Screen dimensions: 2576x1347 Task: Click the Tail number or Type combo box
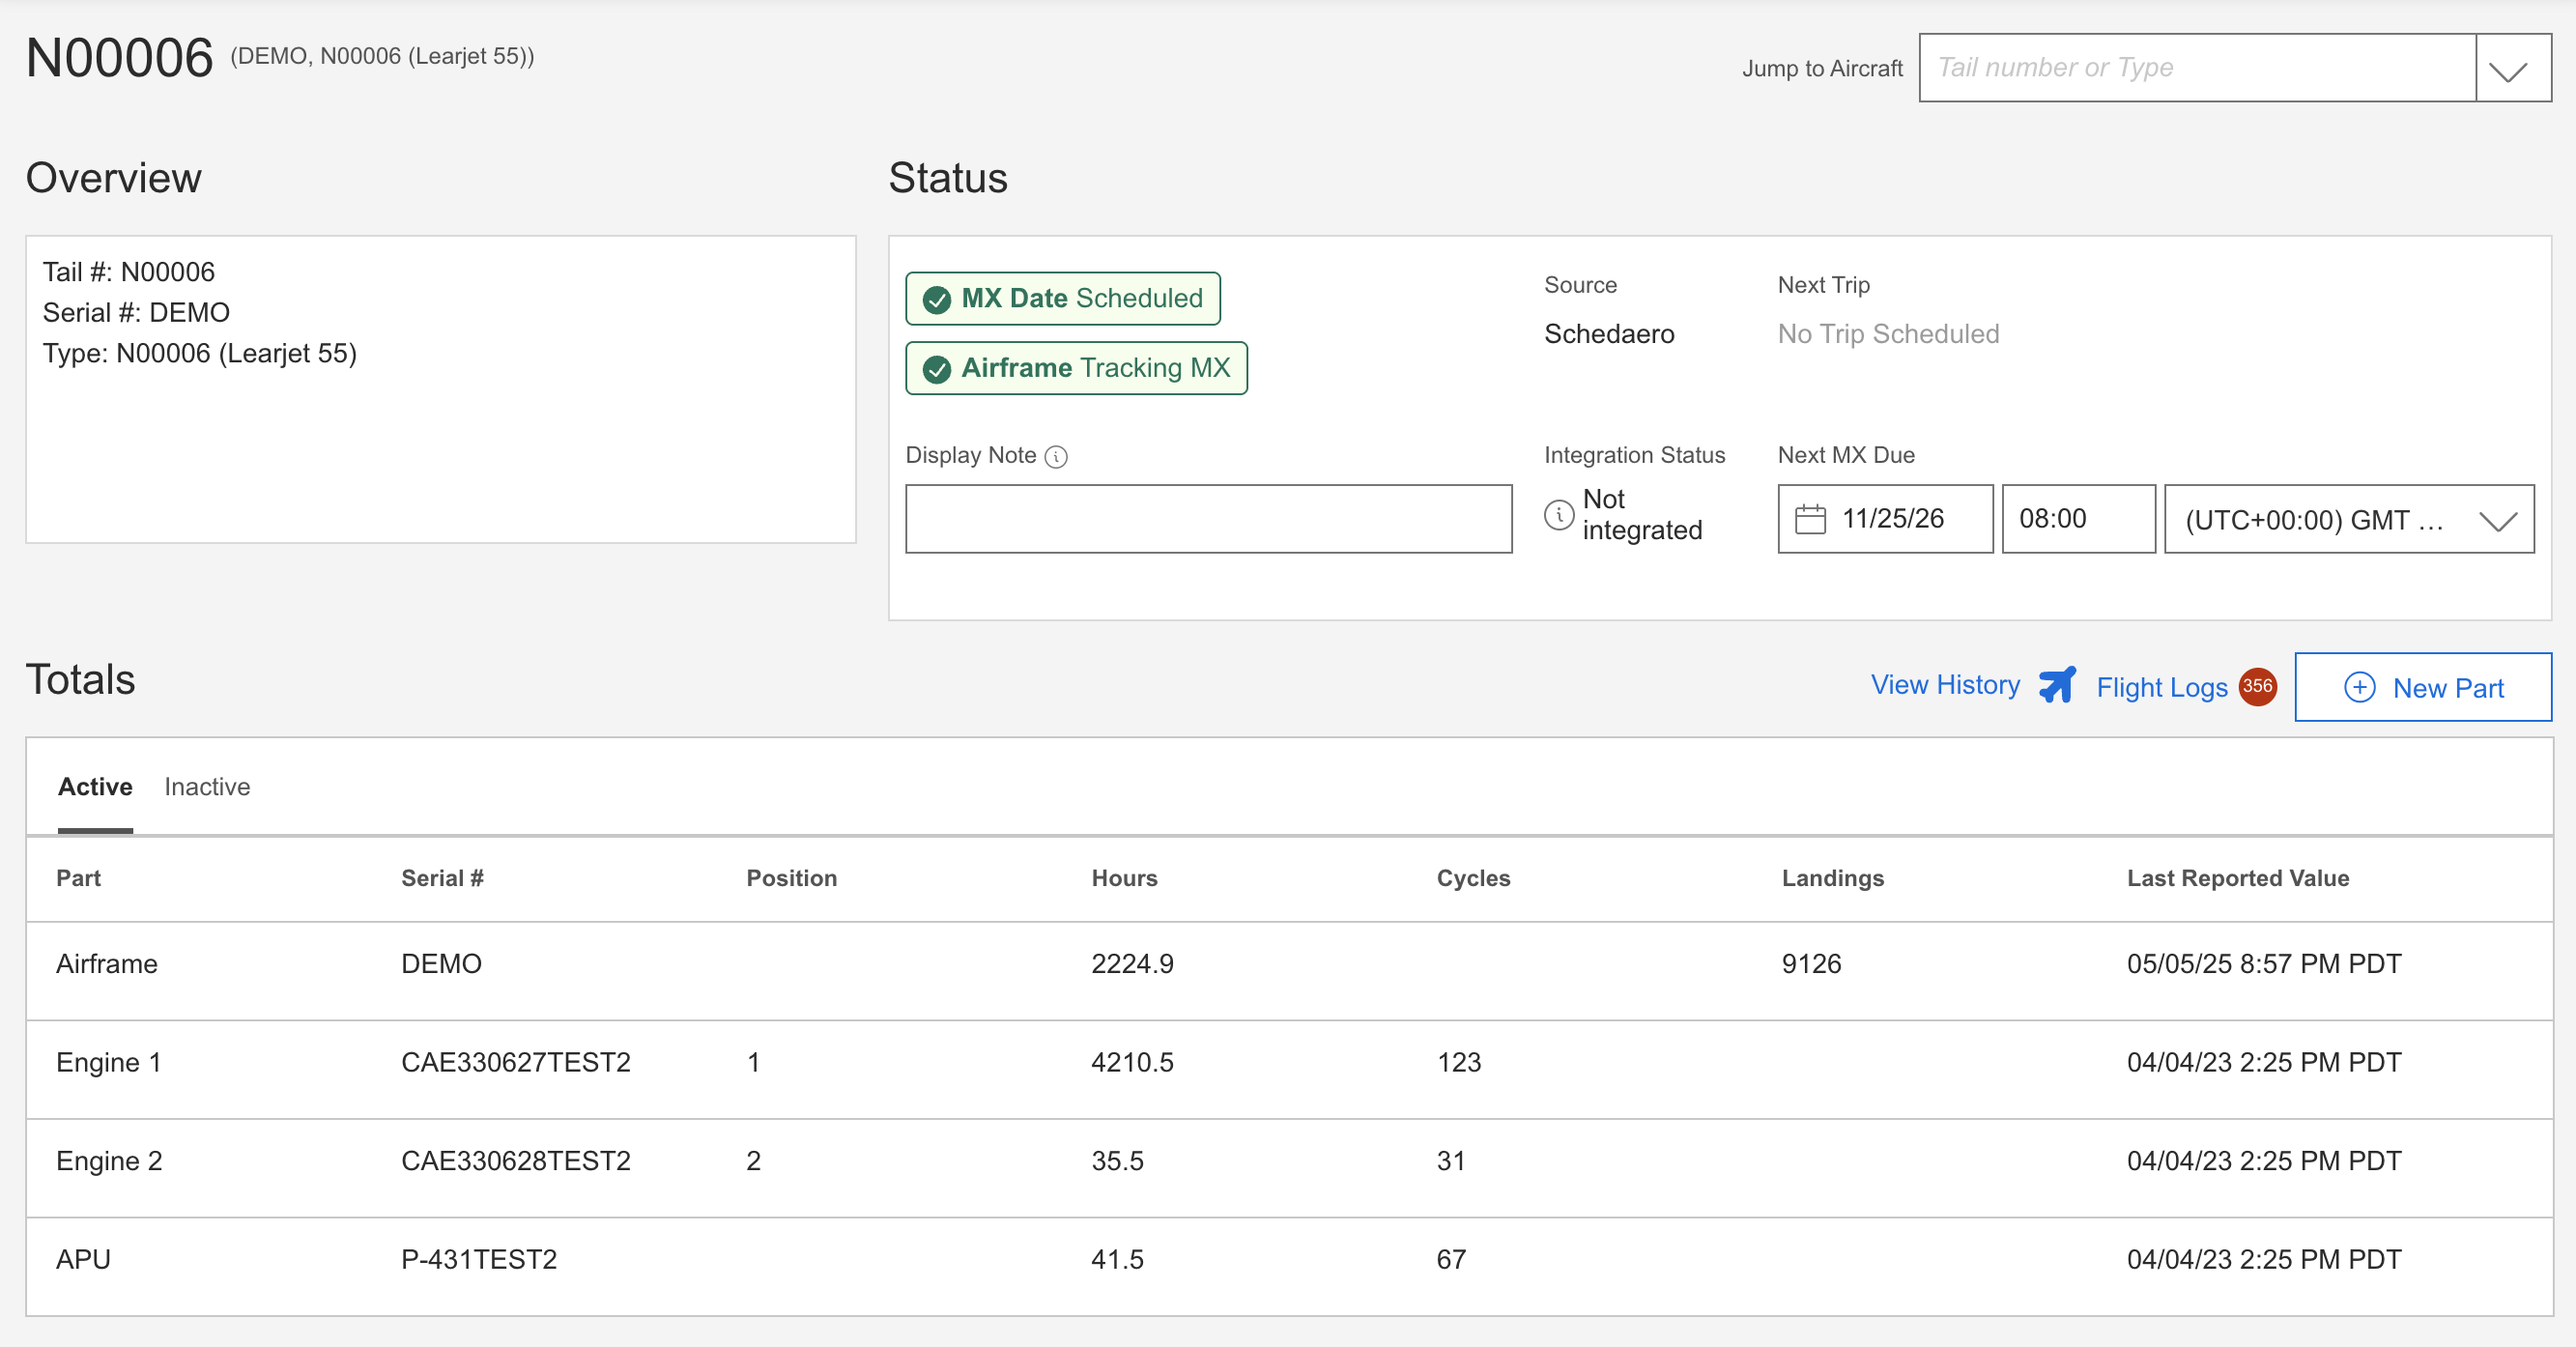click(x=2196, y=68)
